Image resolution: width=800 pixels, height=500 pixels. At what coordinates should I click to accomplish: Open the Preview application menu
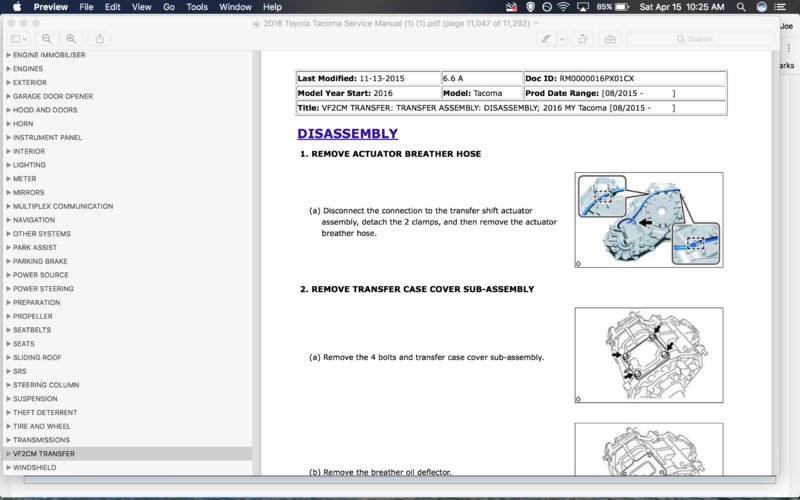click(x=51, y=7)
